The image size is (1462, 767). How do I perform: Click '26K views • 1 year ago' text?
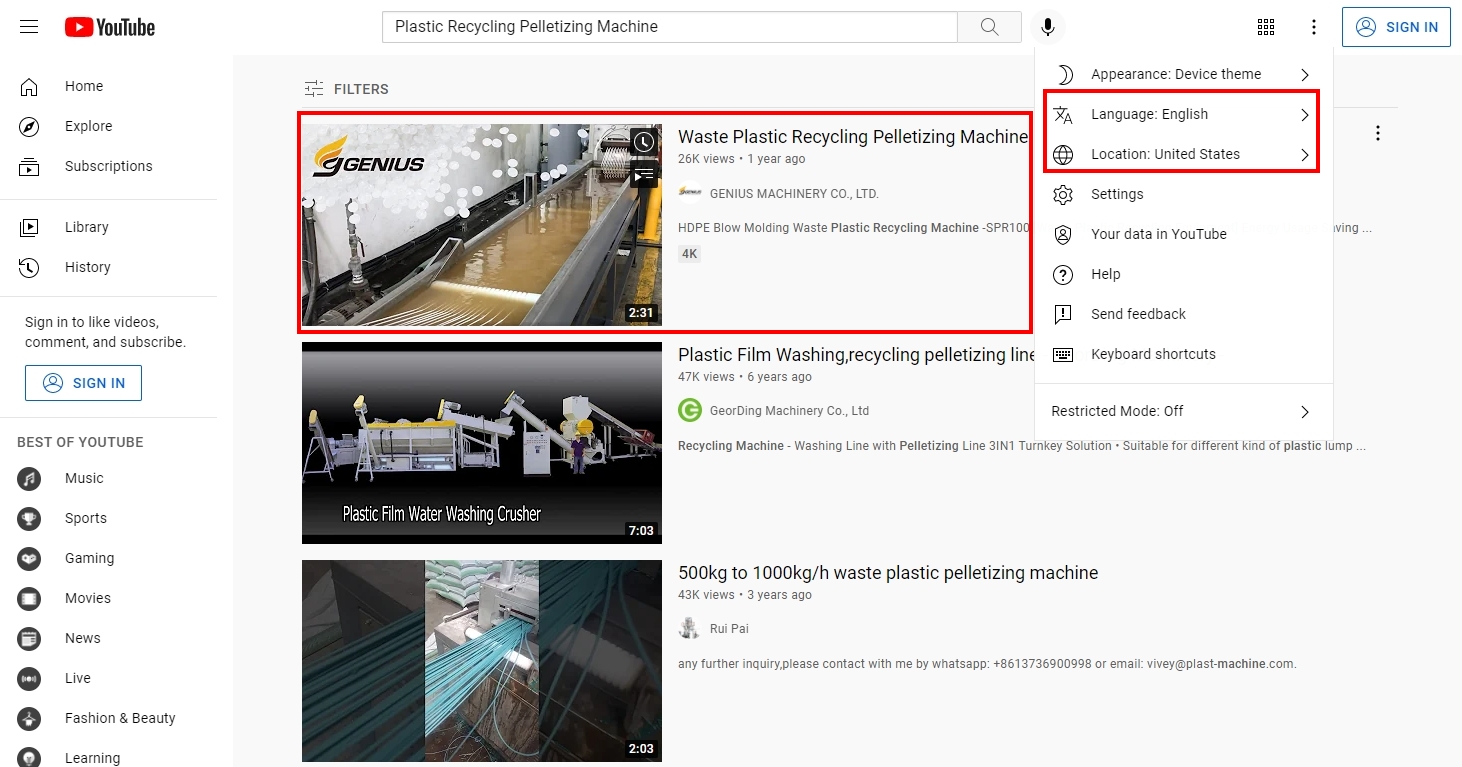[741, 159]
